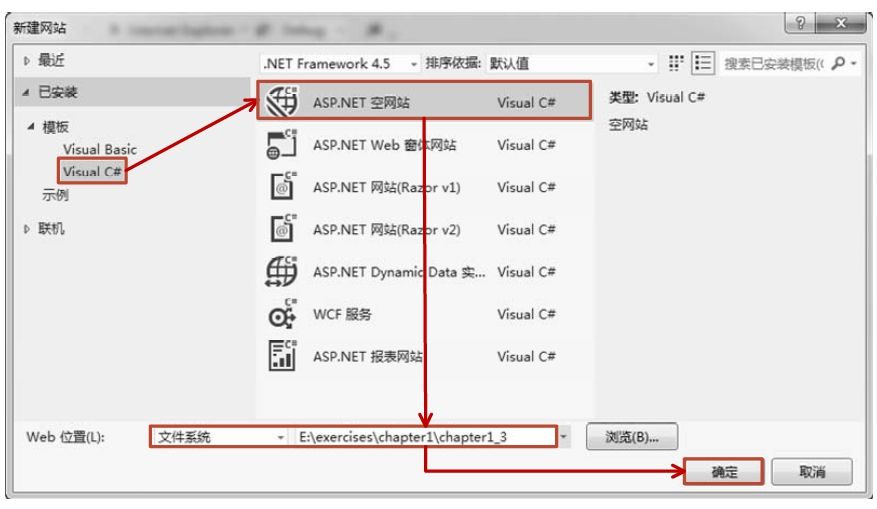Select ASP.NET Web 窗体网站 template name
This screenshot has width=877, height=509.
click(x=385, y=145)
